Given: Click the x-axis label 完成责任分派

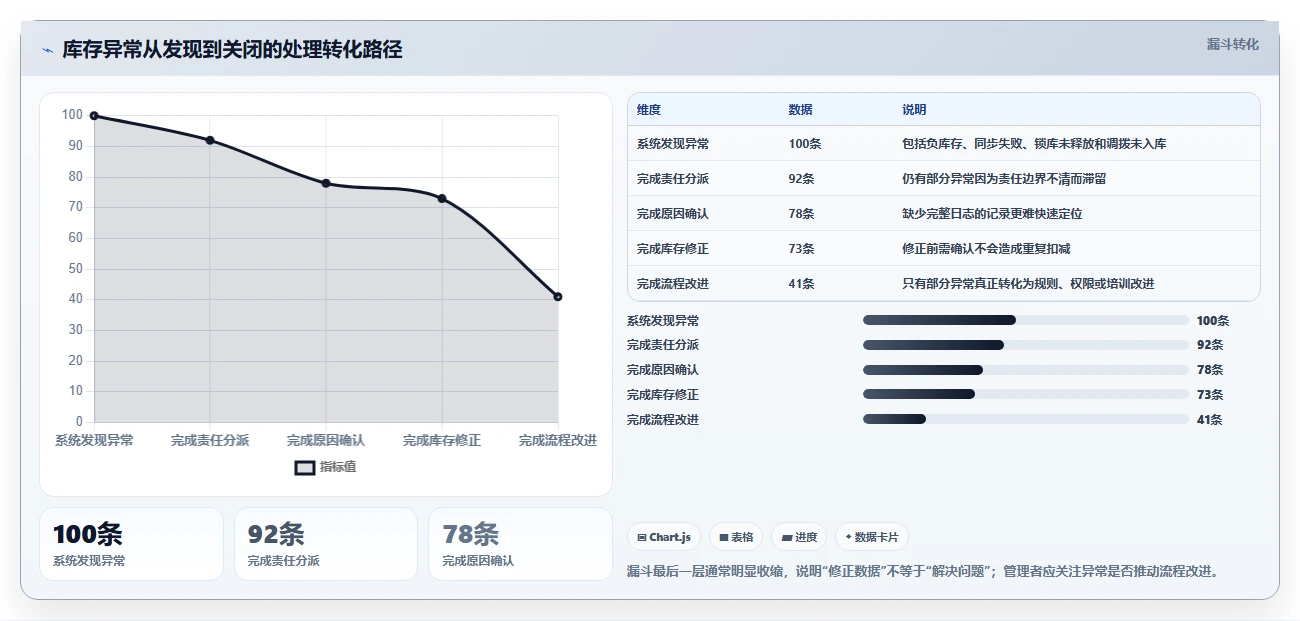Looking at the screenshot, I should 210,440.
